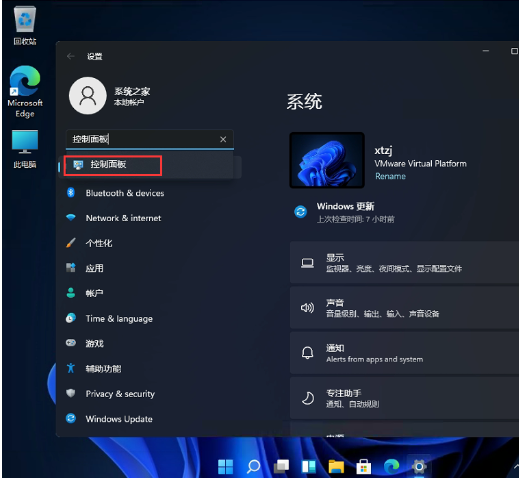Open the Recycle Bin desktop icon

25,25
